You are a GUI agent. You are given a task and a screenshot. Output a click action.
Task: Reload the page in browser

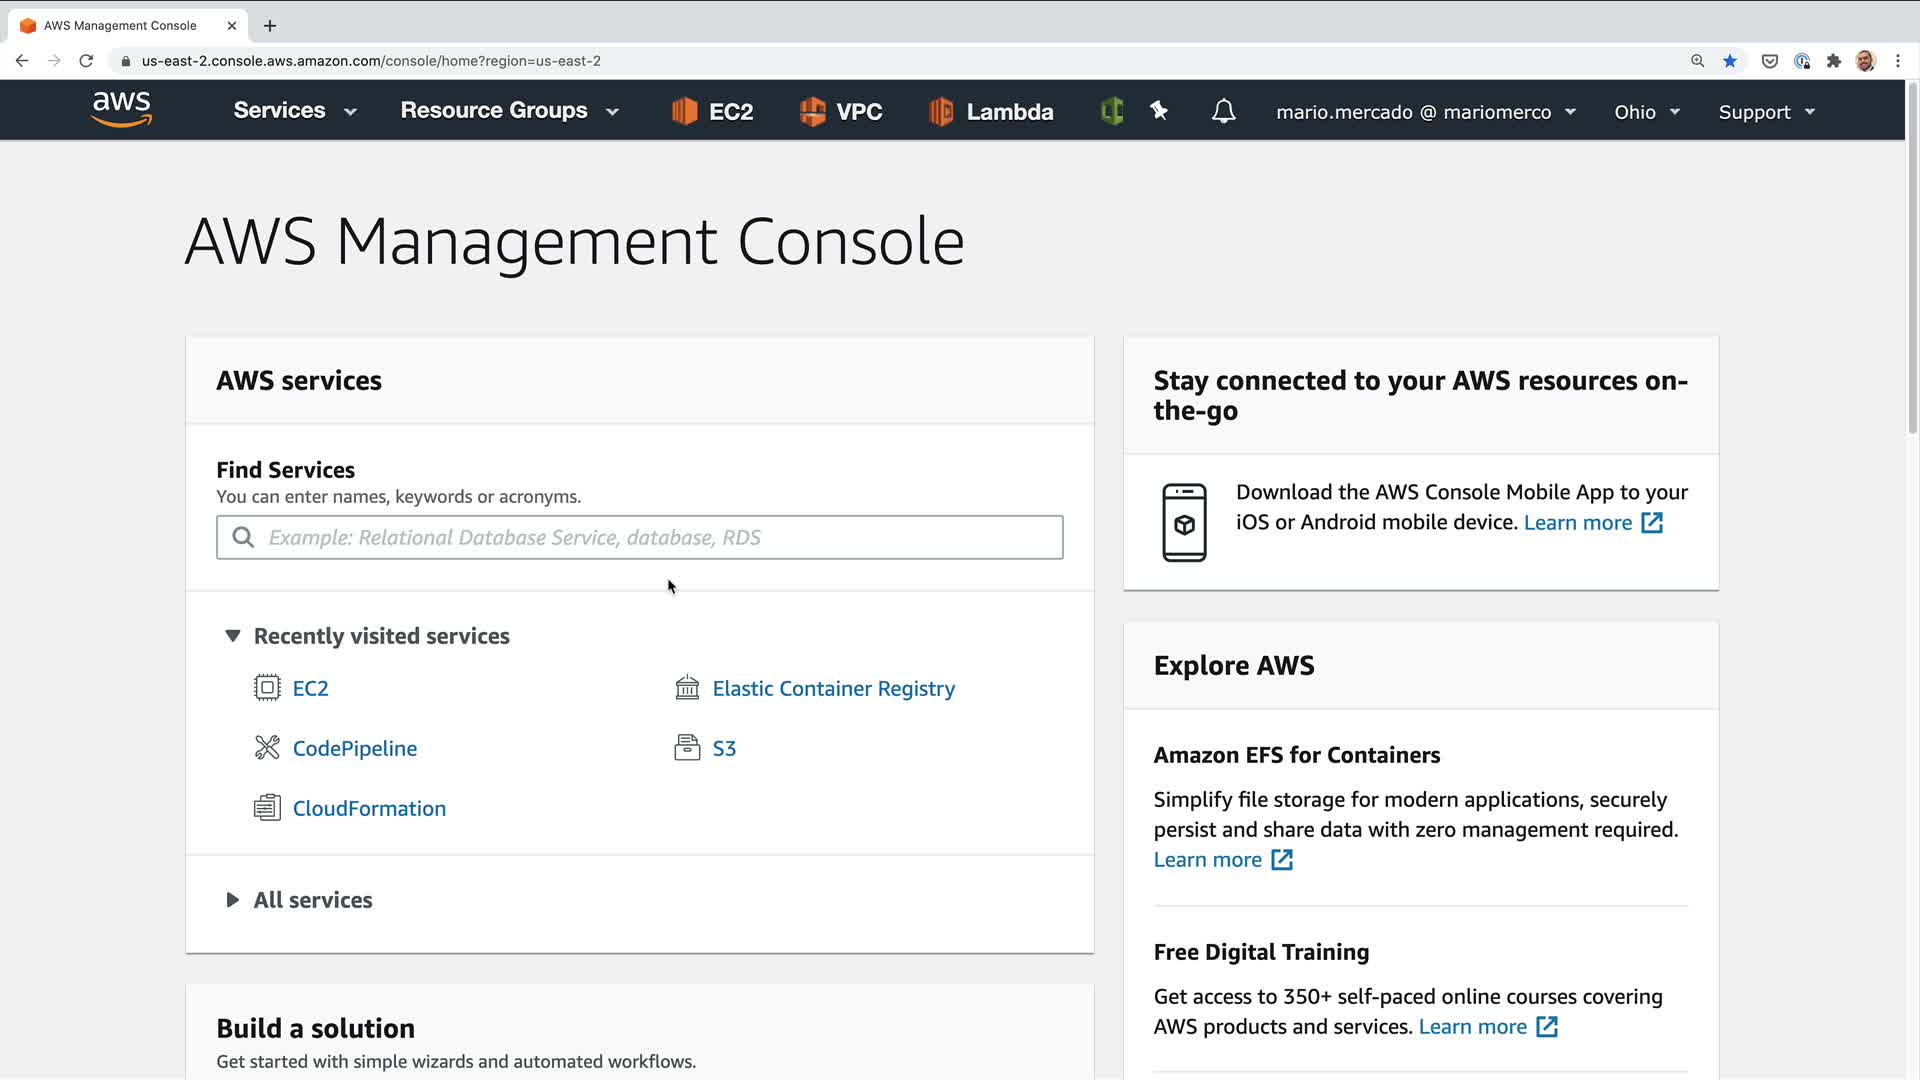coord(86,61)
